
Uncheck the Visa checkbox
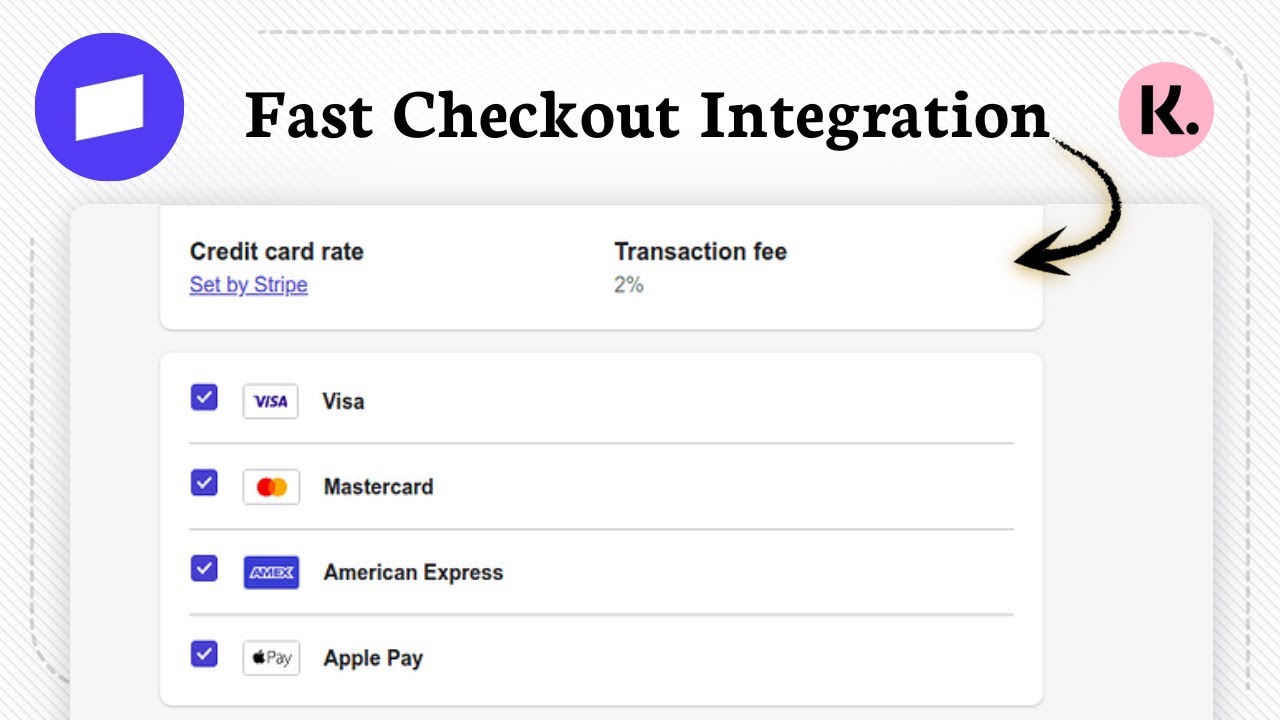point(204,398)
